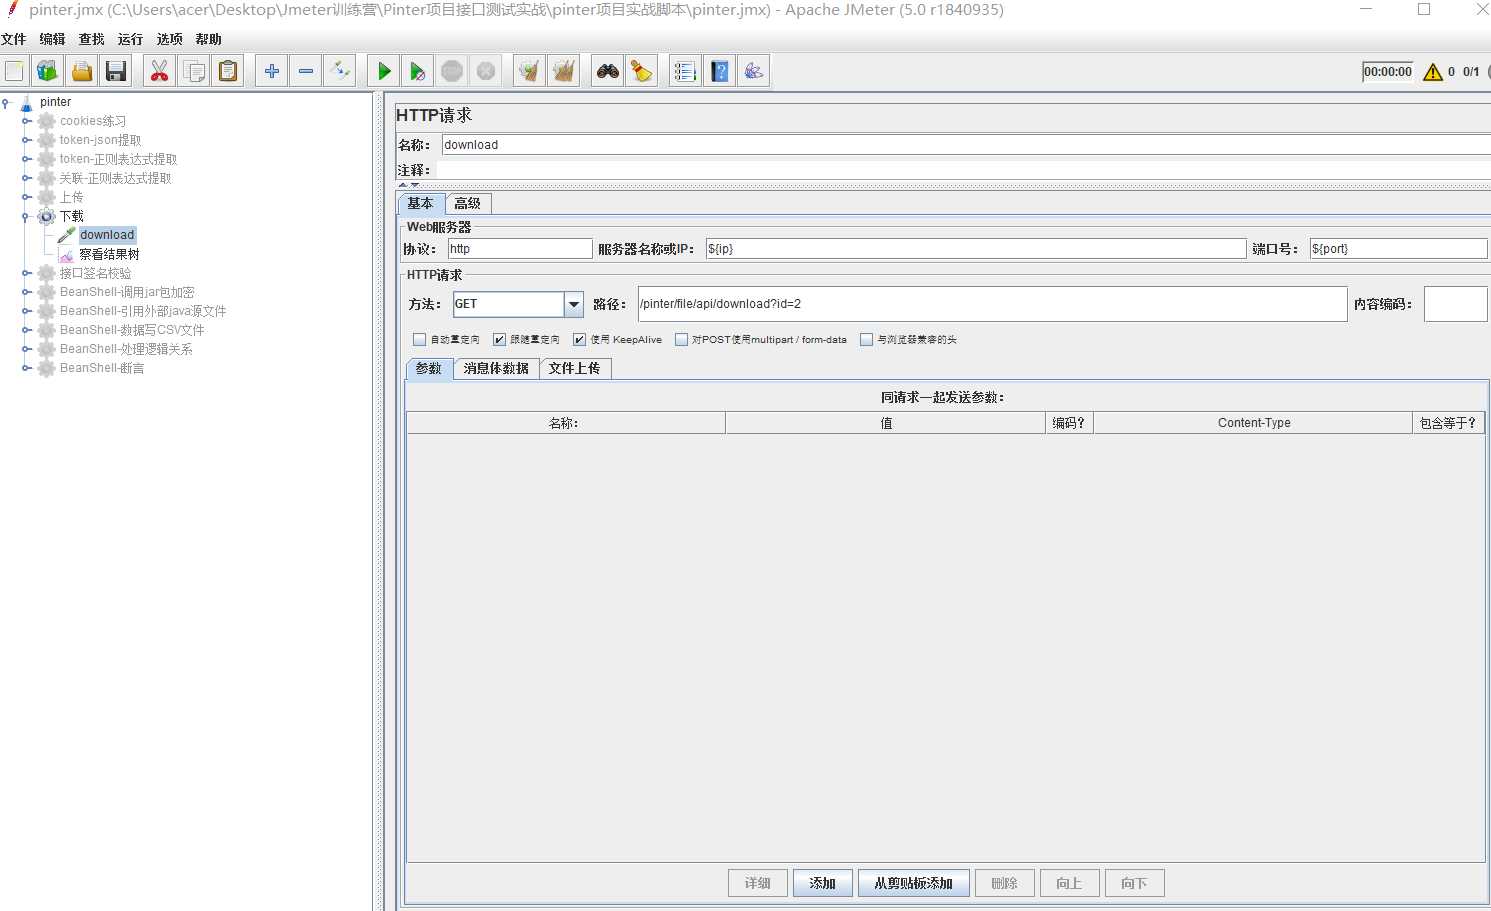
Task: Open the 文件 menu
Action: pyautogui.click(x=14, y=39)
